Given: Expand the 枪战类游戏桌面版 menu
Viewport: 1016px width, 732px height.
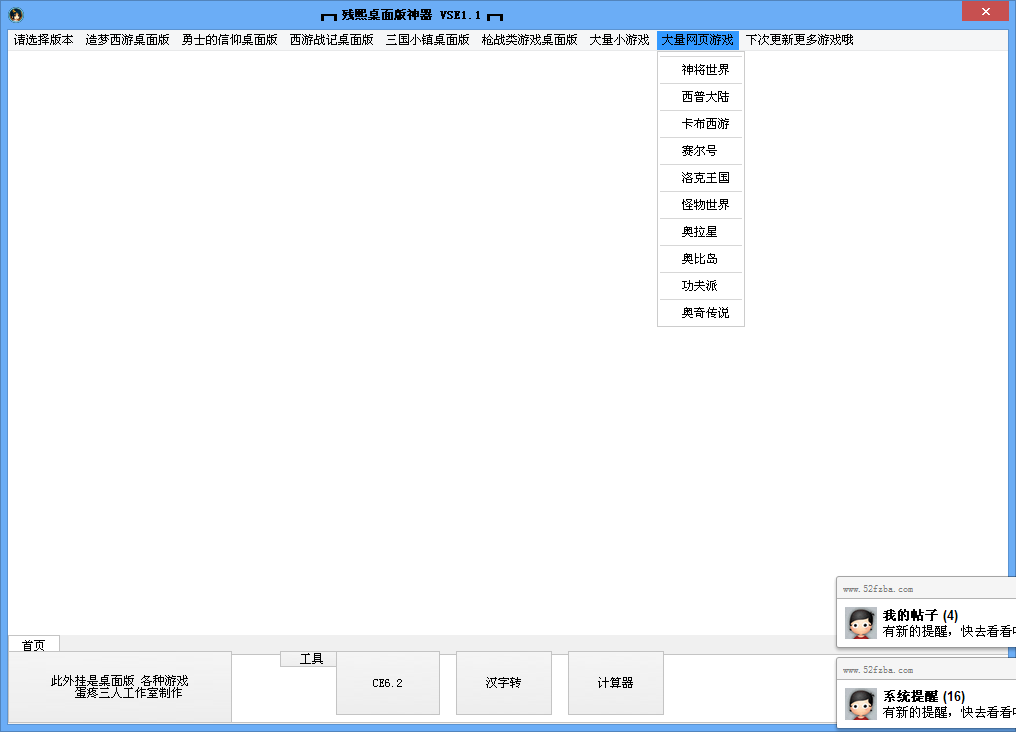Looking at the screenshot, I should pos(529,41).
